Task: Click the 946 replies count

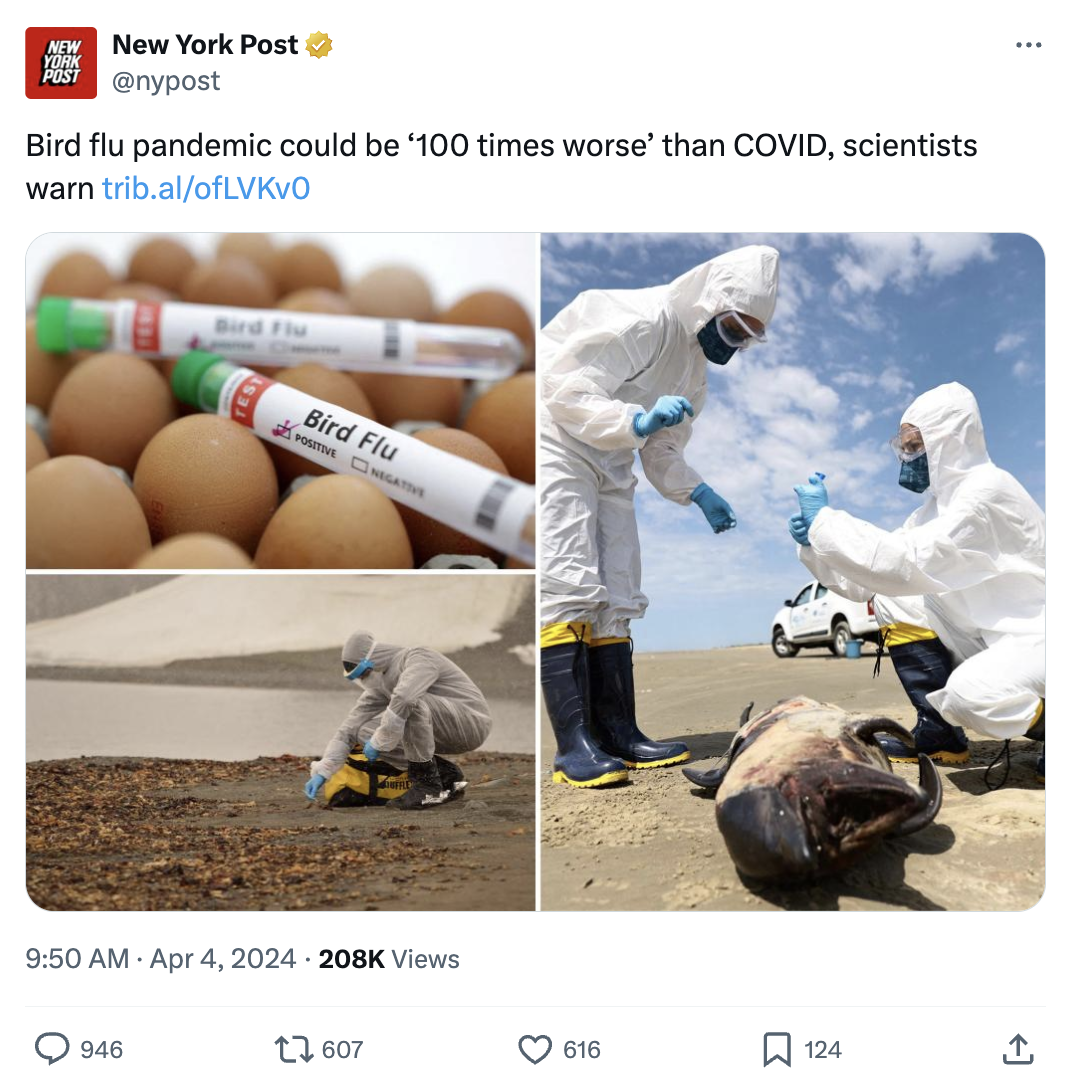Action: (102, 1050)
